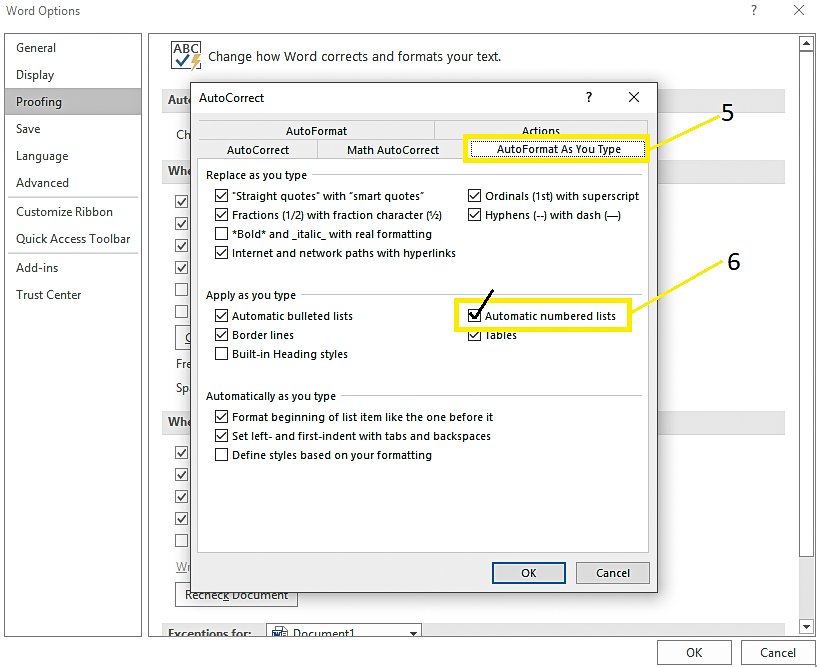
Task: Switch to the AutoCorrect tab
Action: click(258, 150)
